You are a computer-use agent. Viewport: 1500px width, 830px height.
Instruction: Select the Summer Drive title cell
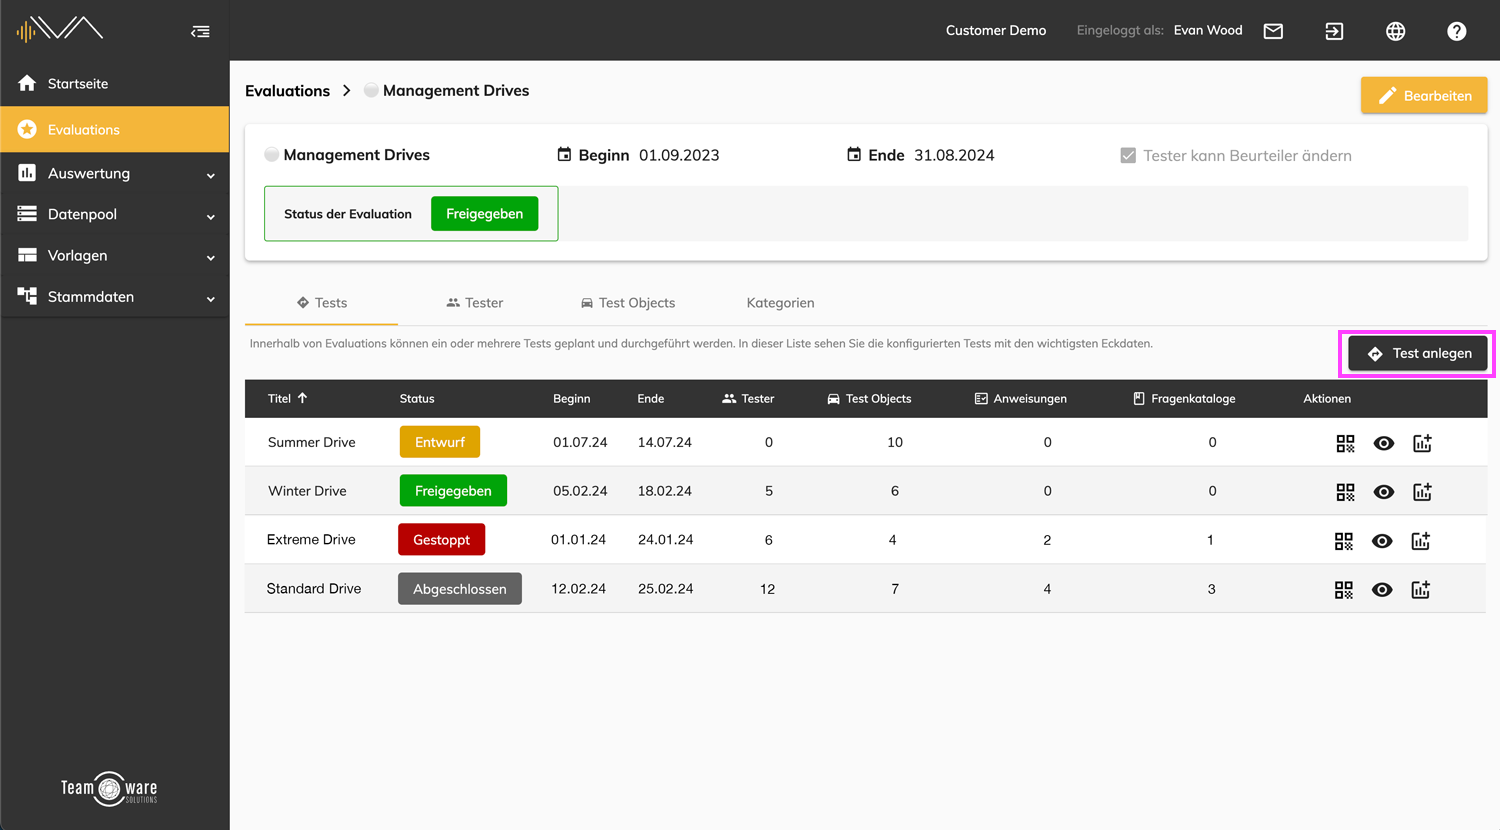click(311, 442)
